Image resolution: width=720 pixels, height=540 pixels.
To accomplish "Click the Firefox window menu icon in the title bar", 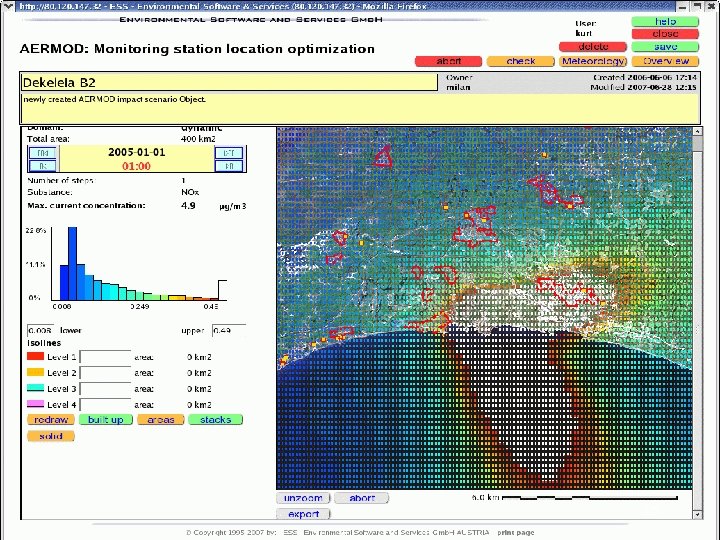I will tap(8, 6).
